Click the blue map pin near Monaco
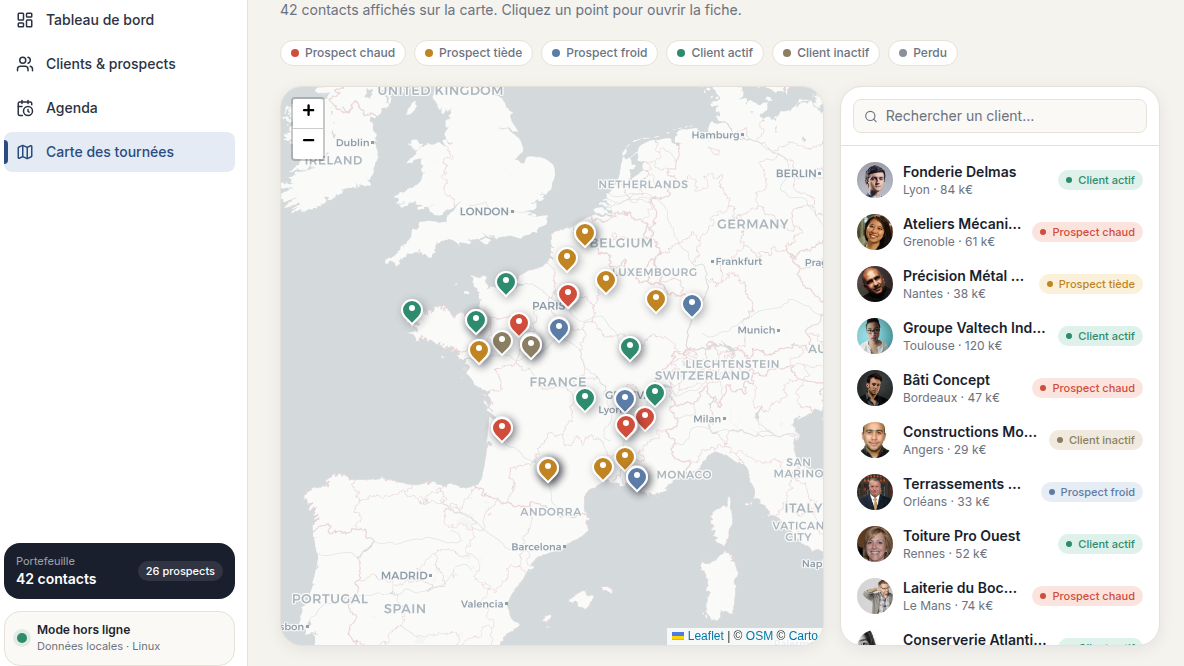This screenshot has height=666, width=1184. click(x=637, y=478)
